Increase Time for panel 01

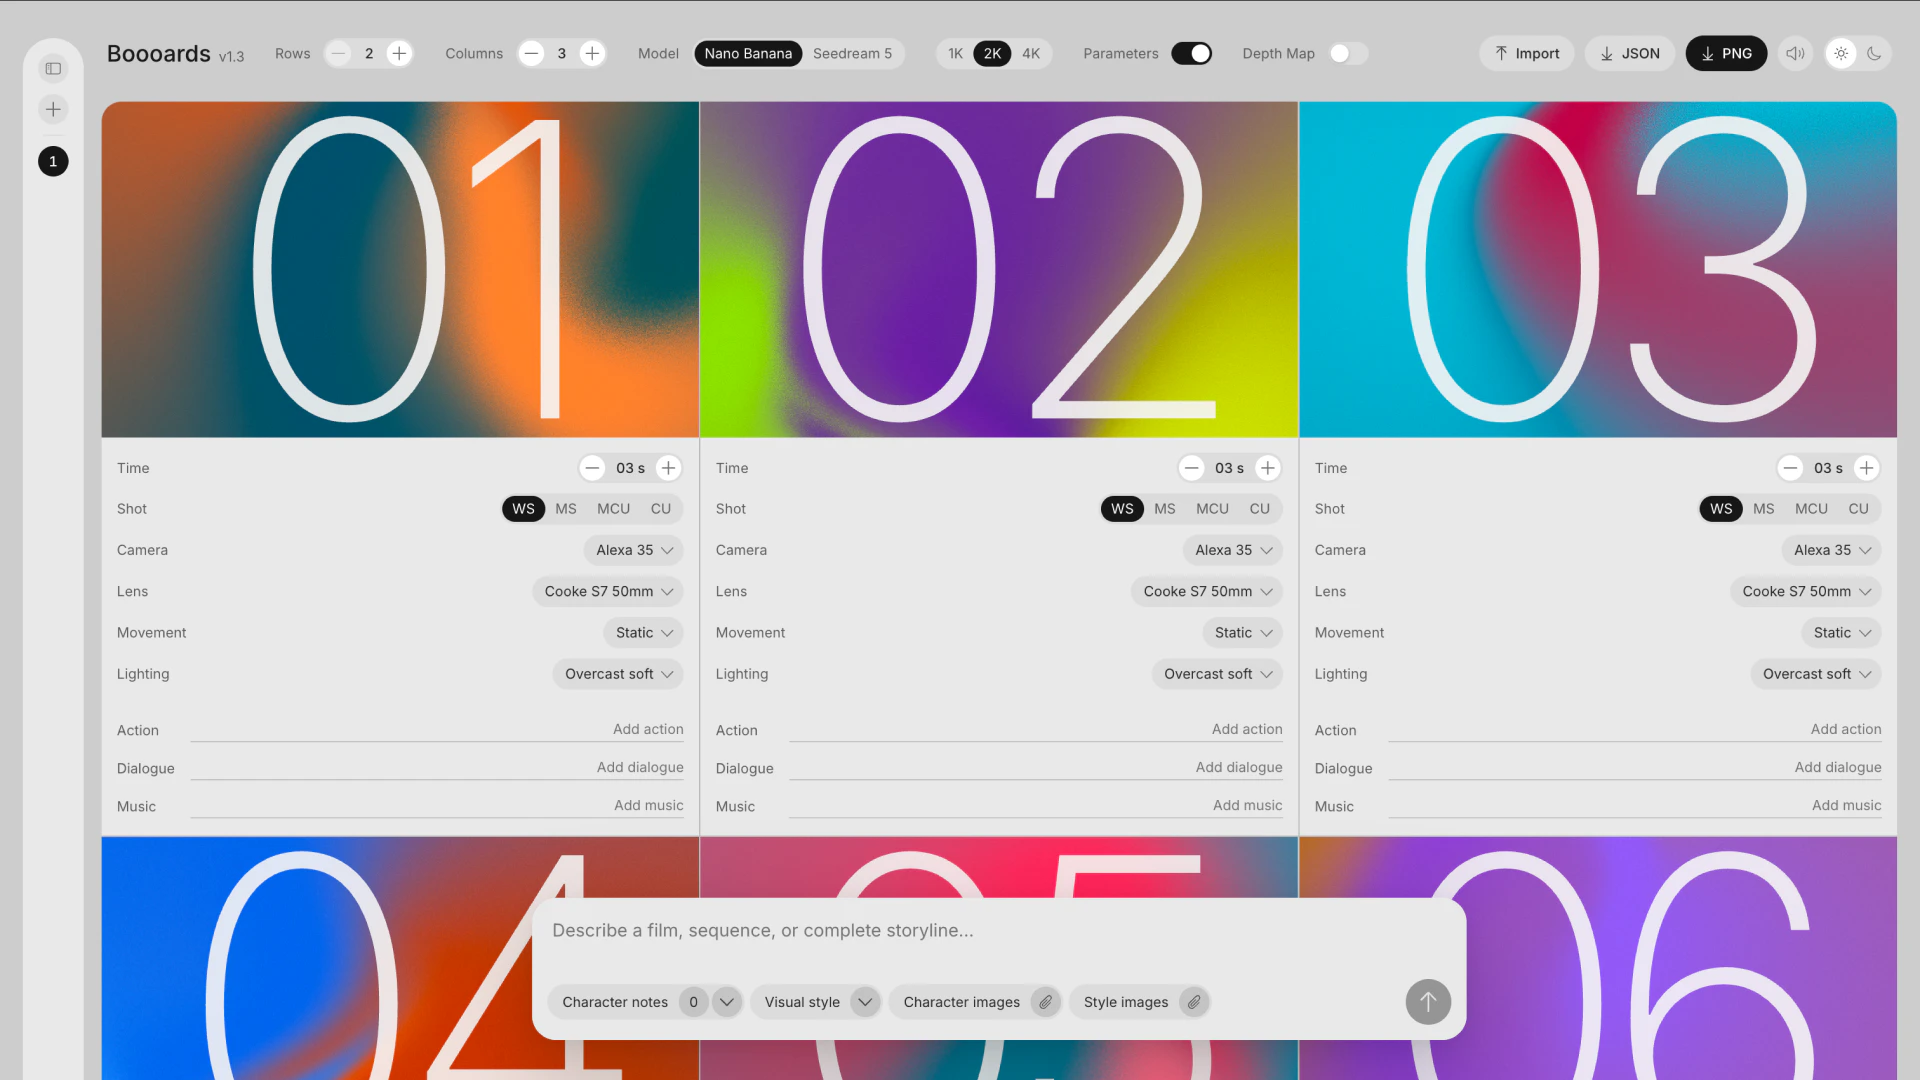(669, 468)
